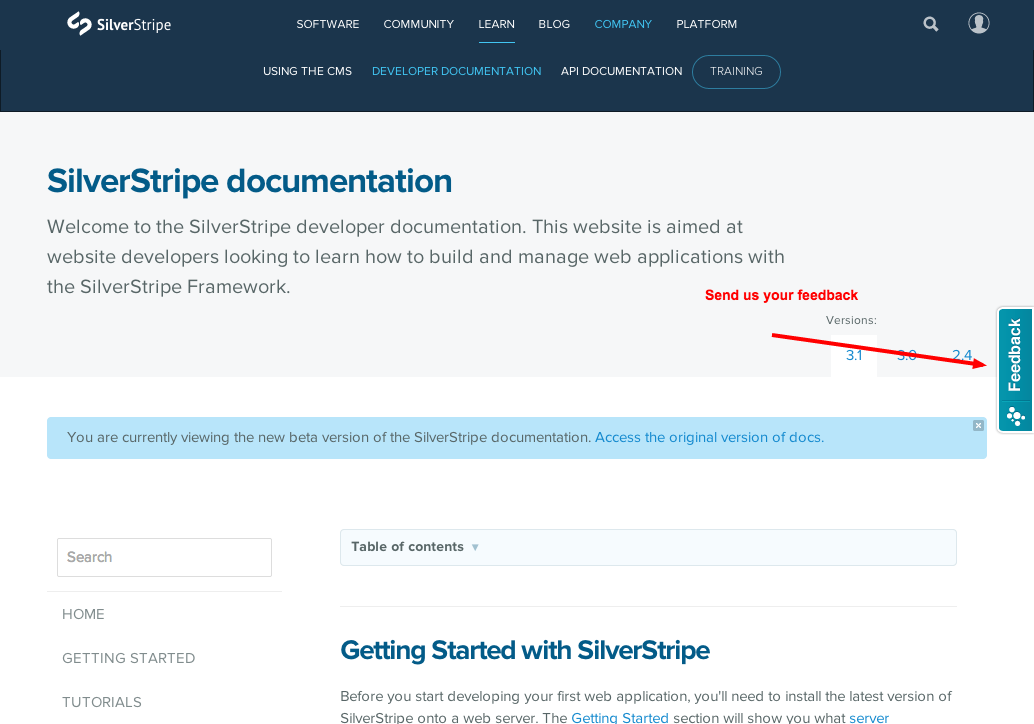Image resolution: width=1034 pixels, height=724 pixels.
Task: Switch to version 3.0 docs
Action: (907, 355)
